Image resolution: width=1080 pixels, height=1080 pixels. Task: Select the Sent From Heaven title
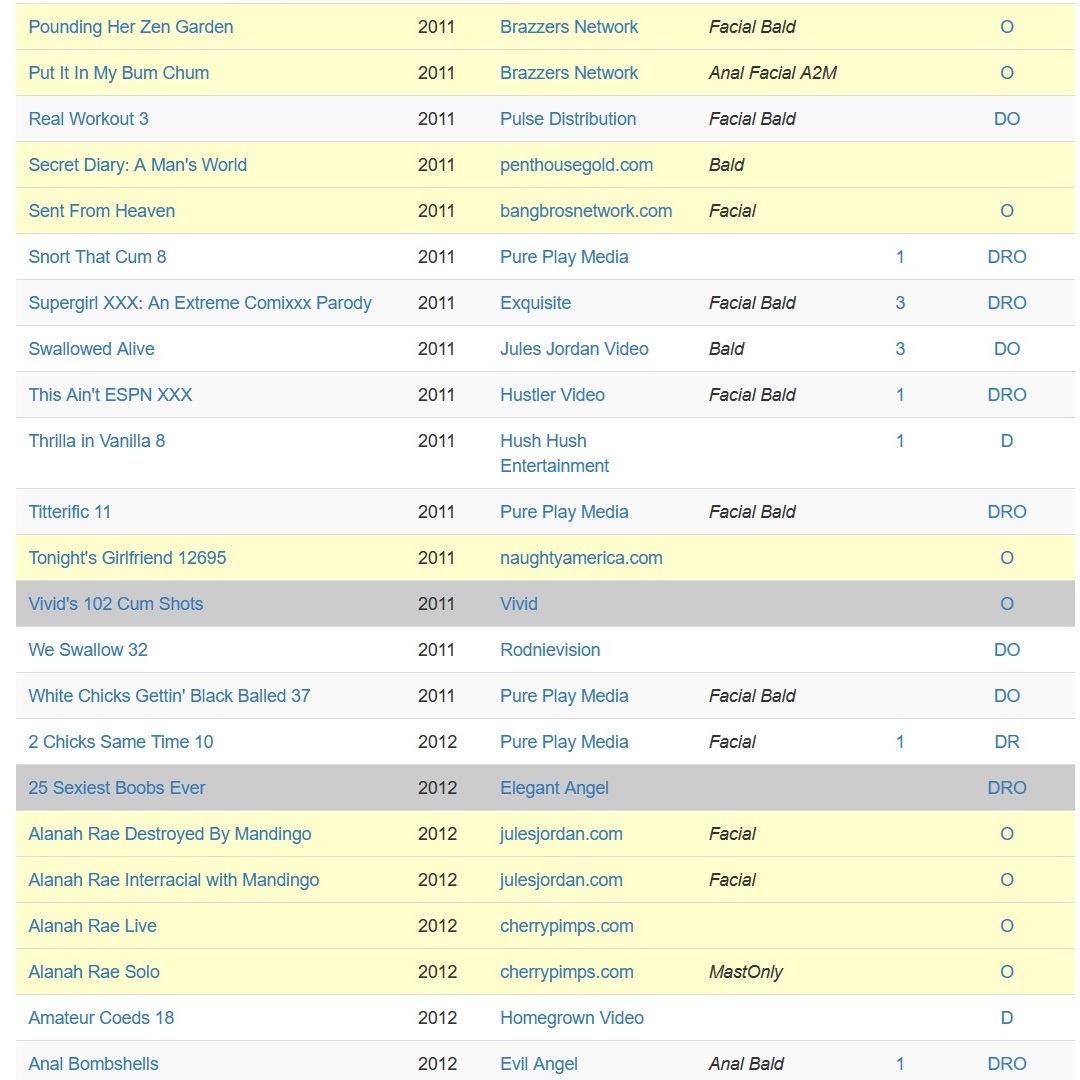pos(101,211)
